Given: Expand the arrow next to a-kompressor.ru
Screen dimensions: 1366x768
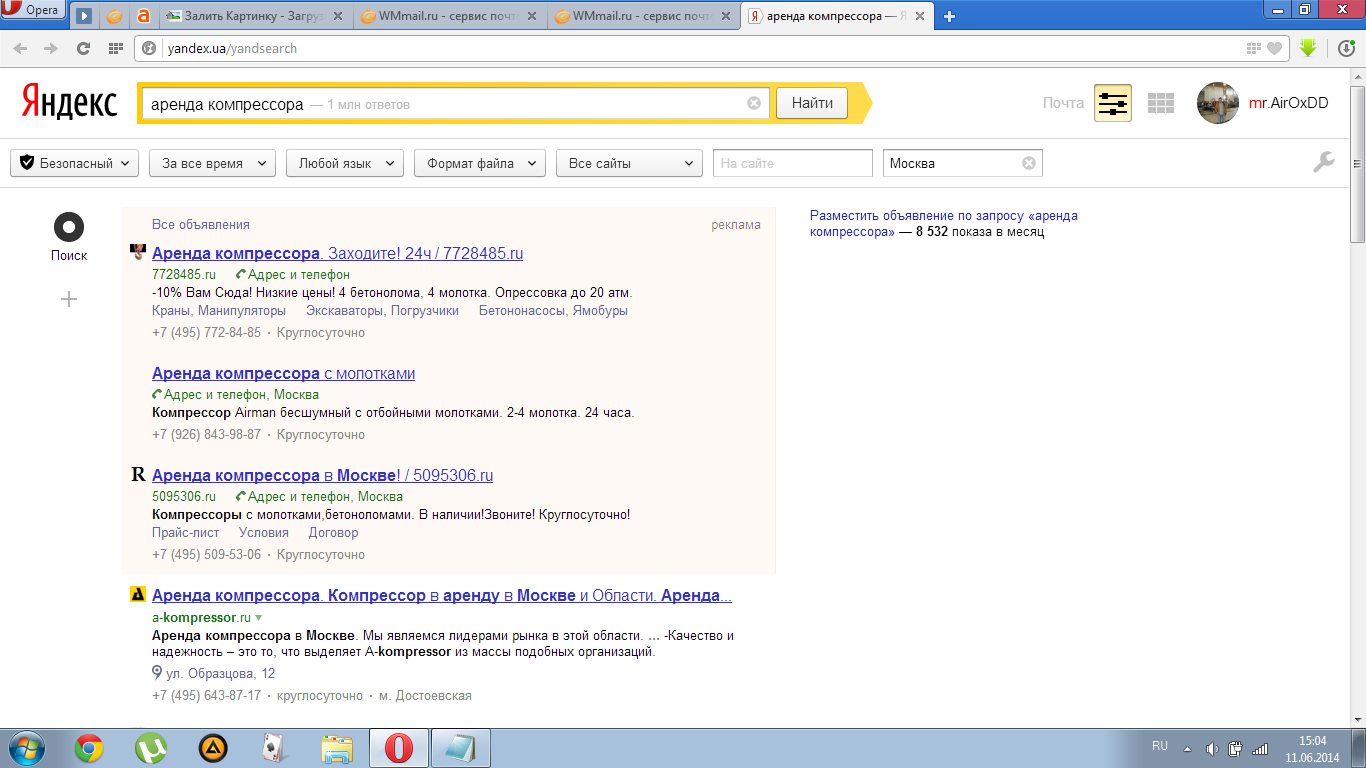Looking at the screenshot, I should click(x=259, y=619).
